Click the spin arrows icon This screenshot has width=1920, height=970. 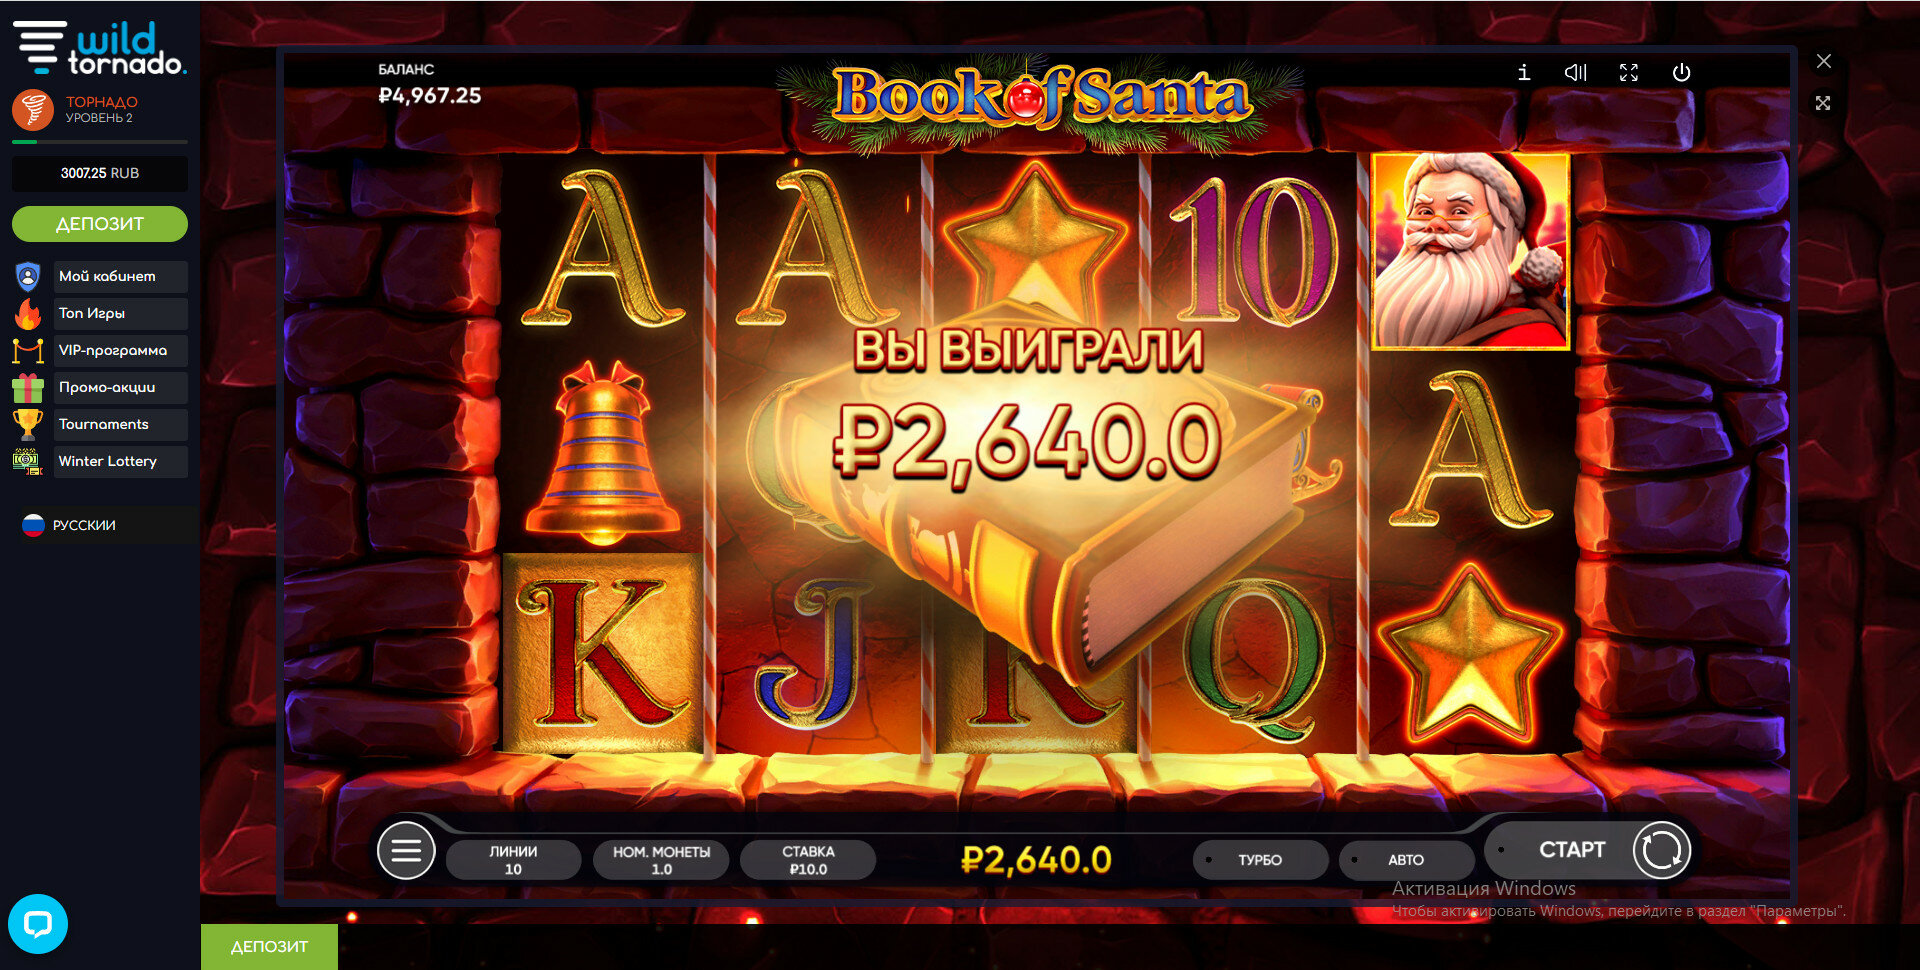click(1661, 851)
